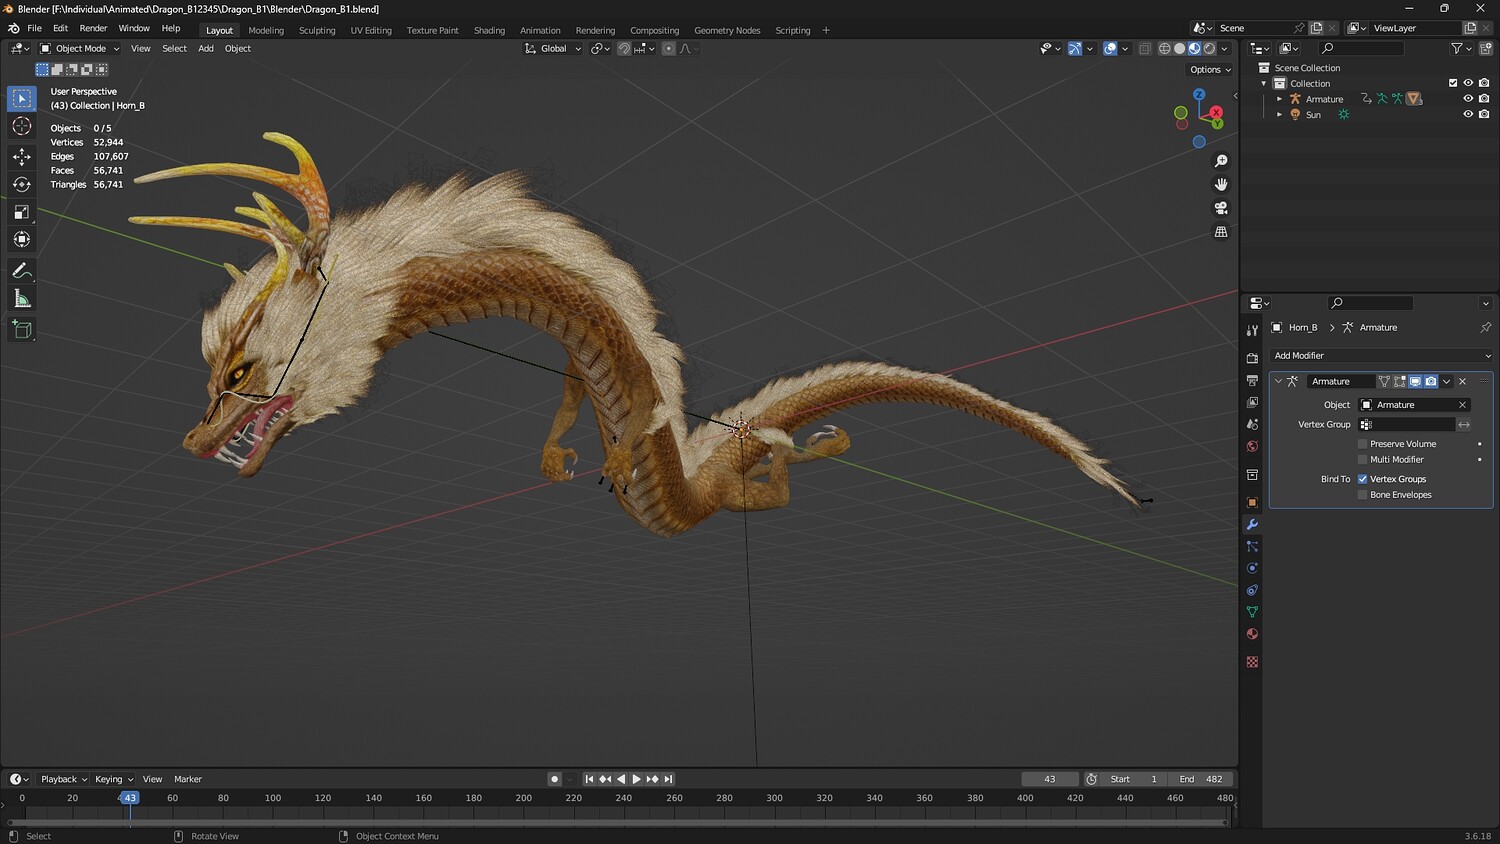Image resolution: width=1500 pixels, height=844 pixels.
Task: Switch to the Sculpting workspace tab
Action: [317, 30]
